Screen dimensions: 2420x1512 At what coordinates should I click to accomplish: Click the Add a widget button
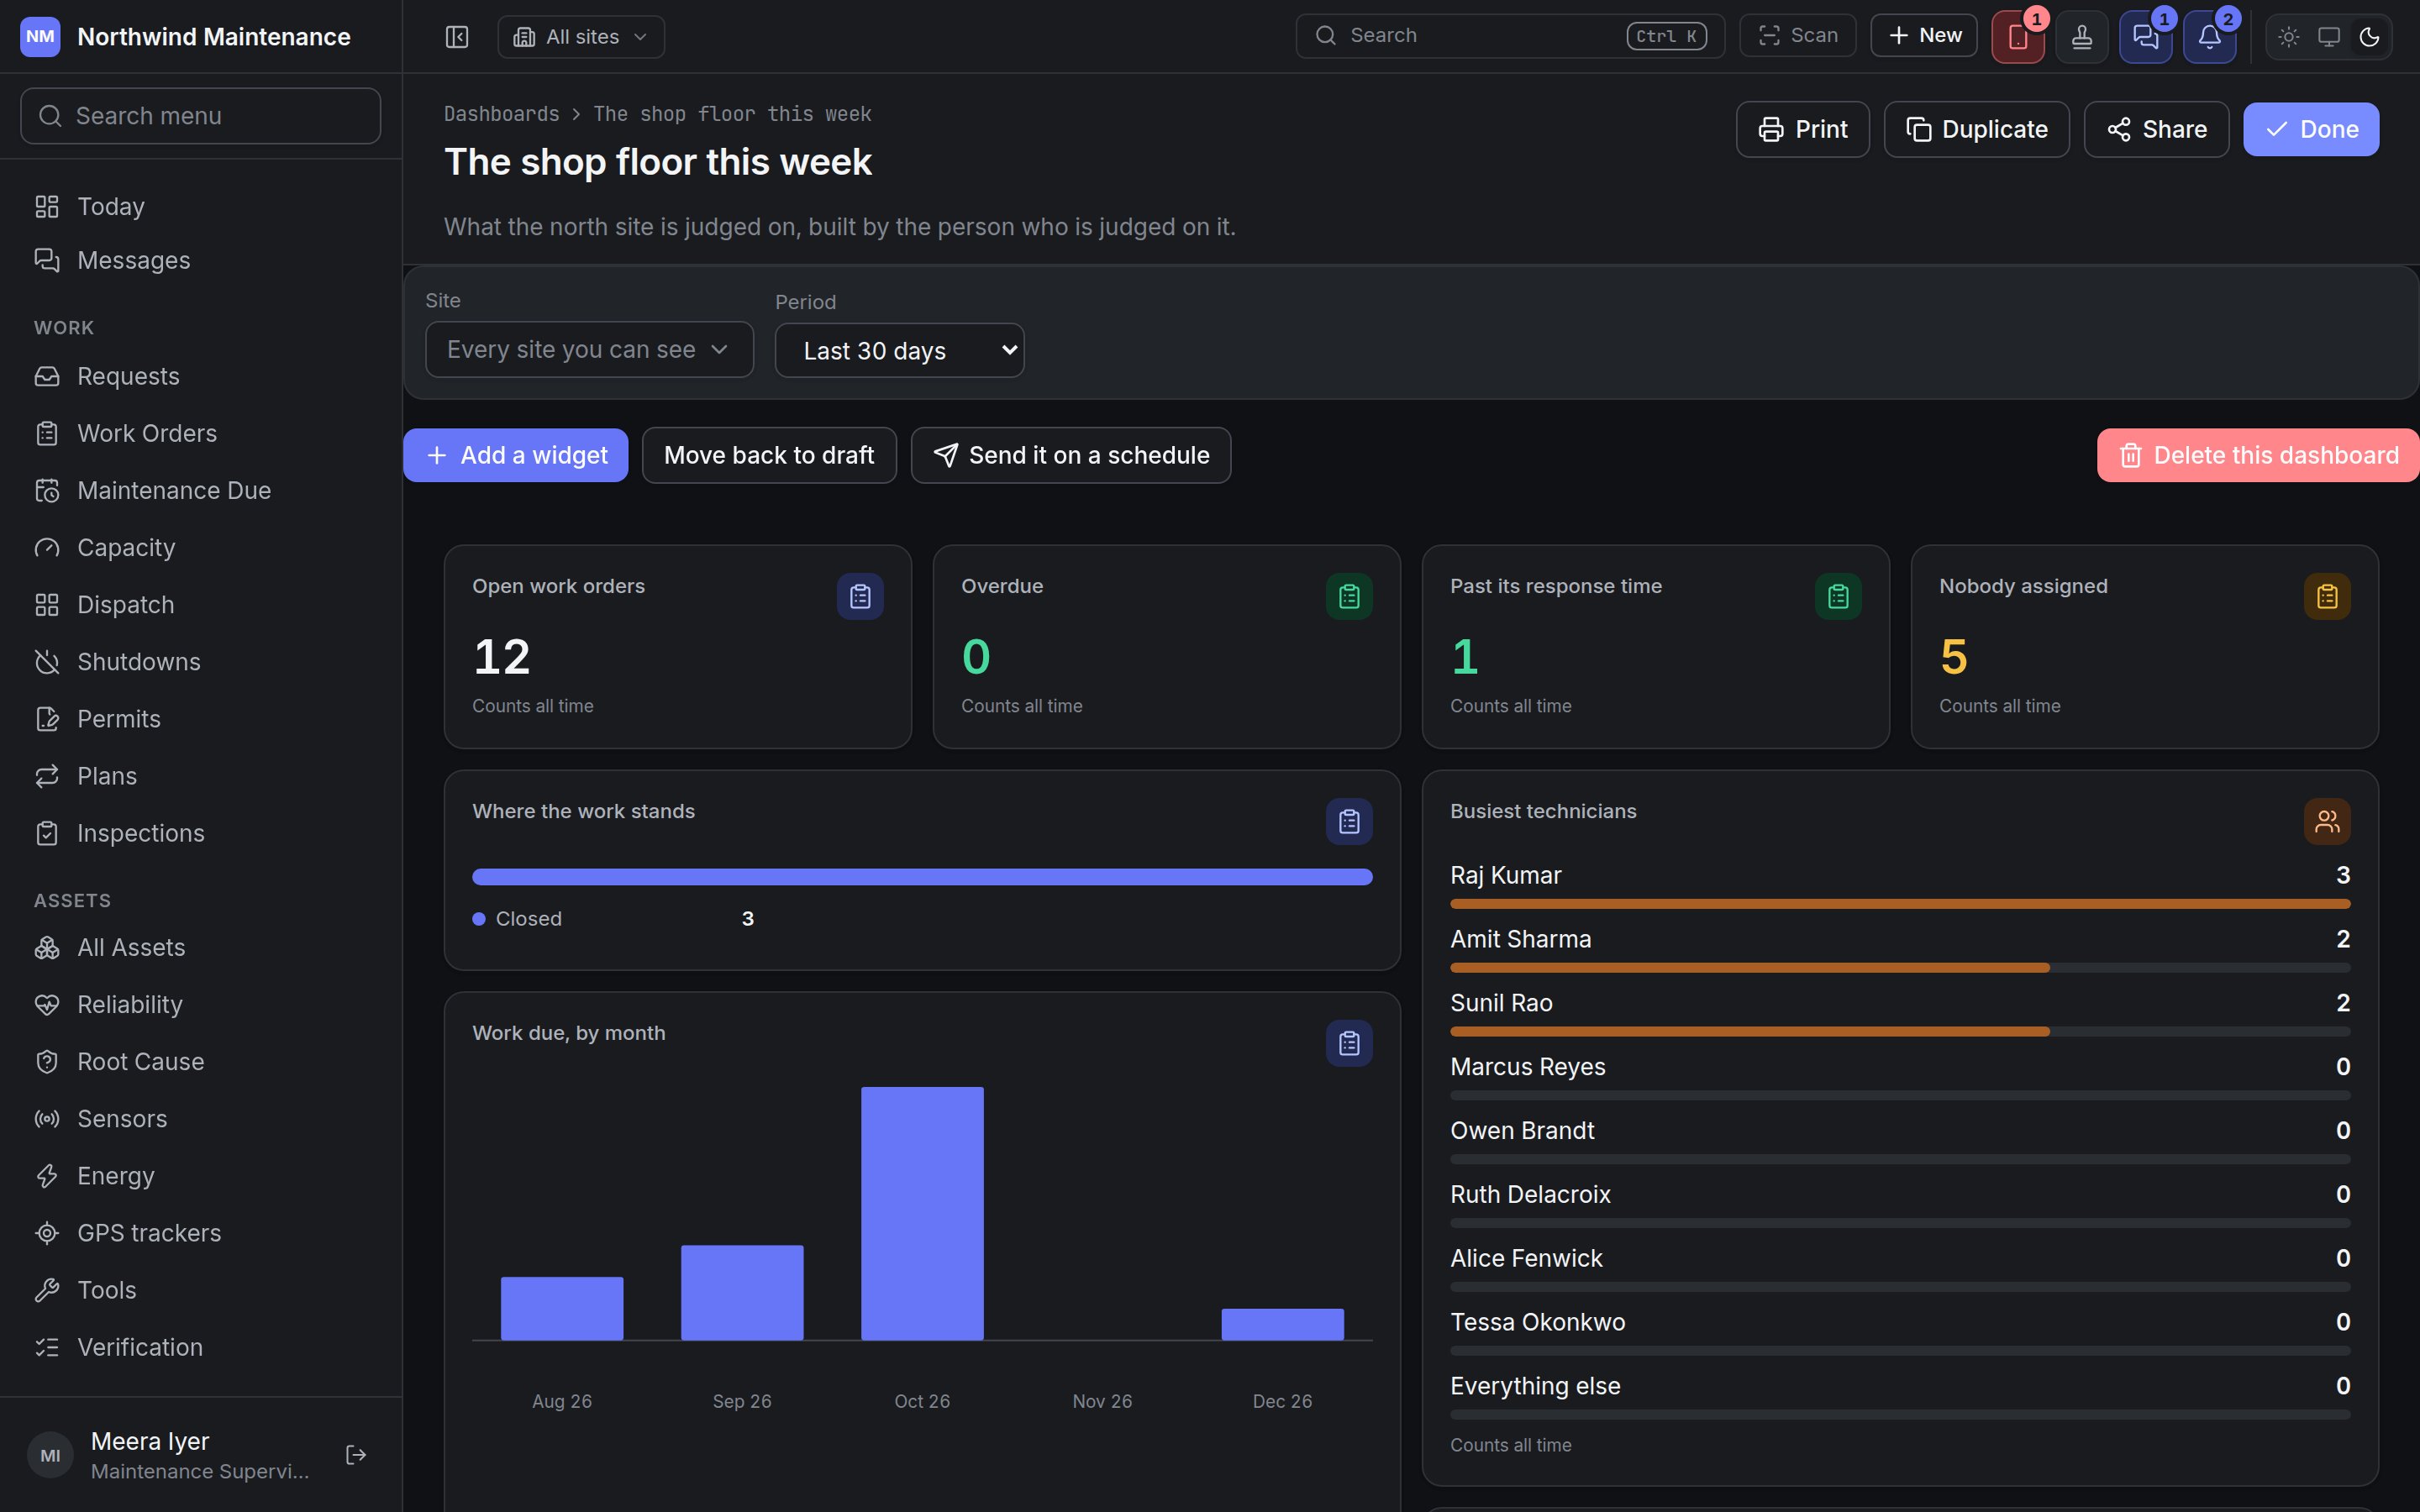tap(516, 456)
